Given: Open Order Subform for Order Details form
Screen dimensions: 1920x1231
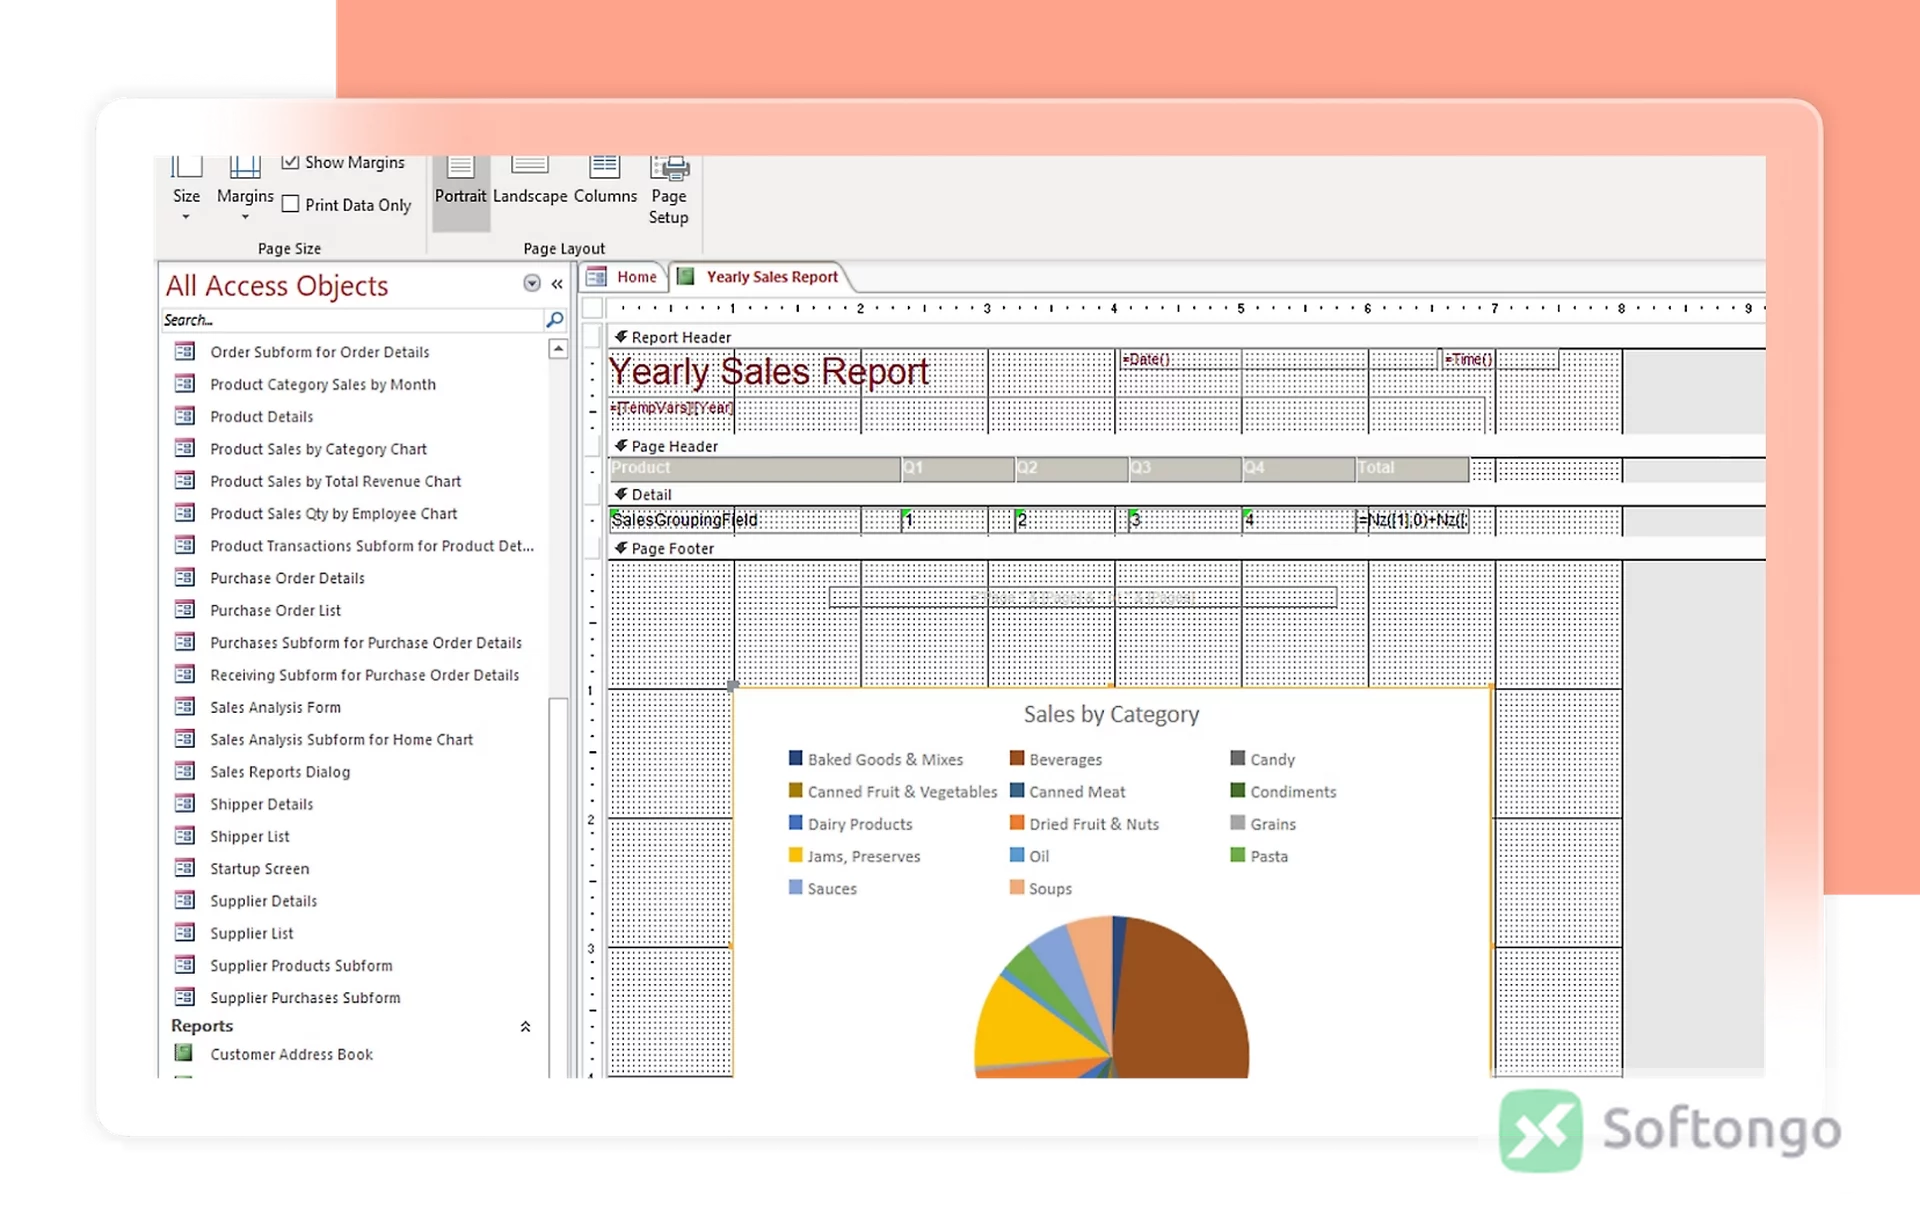Looking at the screenshot, I should point(319,352).
